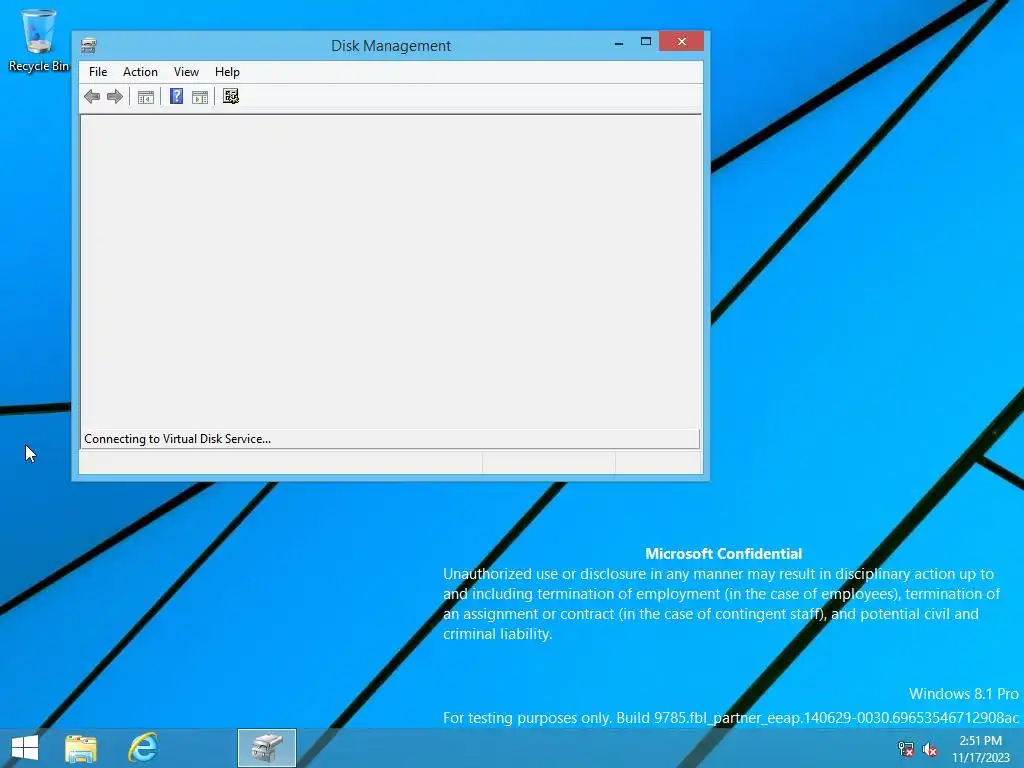This screenshot has width=1024, height=768.
Task: Click the Forward arrow toolbar icon
Action: pos(115,97)
